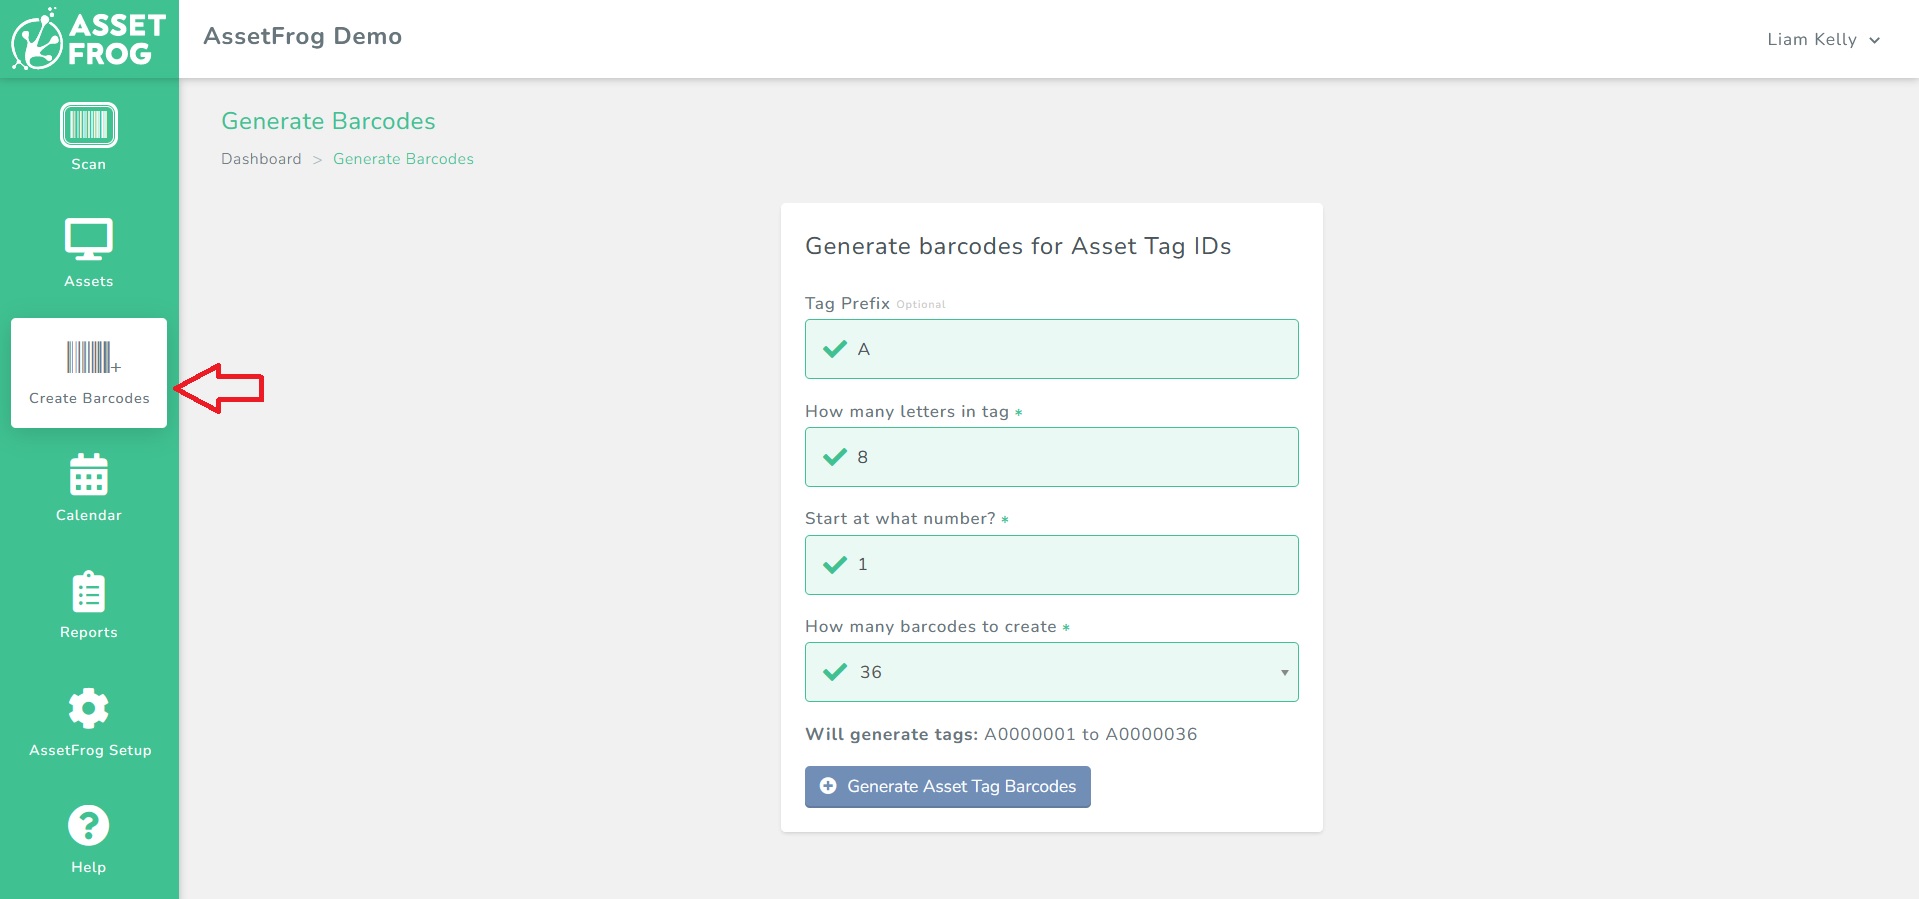Navigate to Dashboard via breadcrumb
The height and width of the screenshot is (899, 1919).
tap(260, 159)
